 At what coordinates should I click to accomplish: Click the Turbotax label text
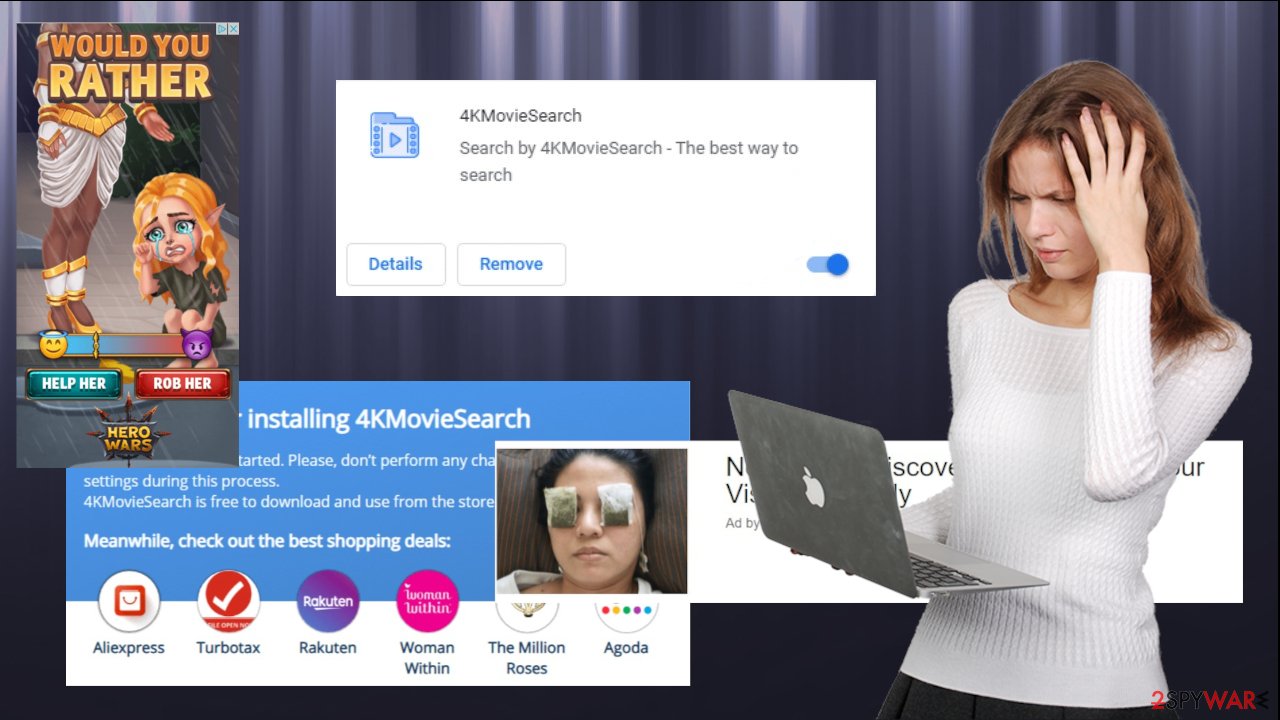[228, 647]
